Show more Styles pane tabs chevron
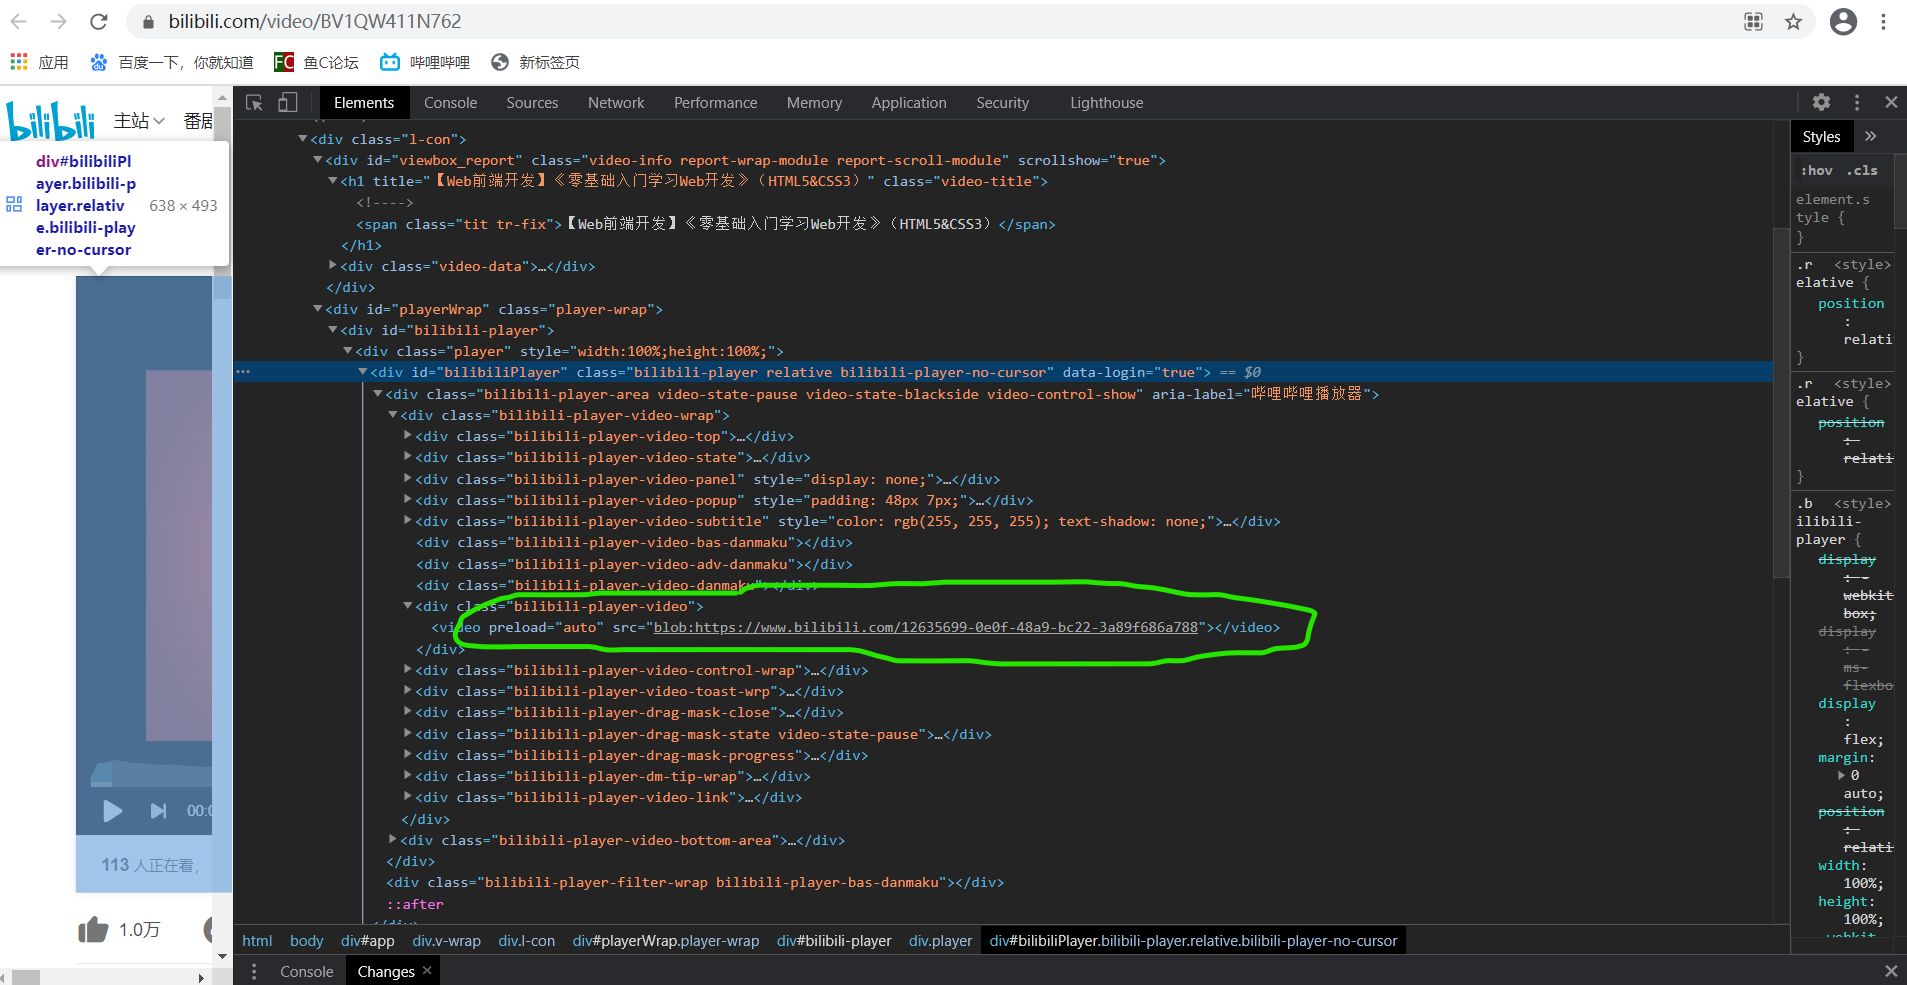1907x985 pixels. click(x=1871, y=136)
